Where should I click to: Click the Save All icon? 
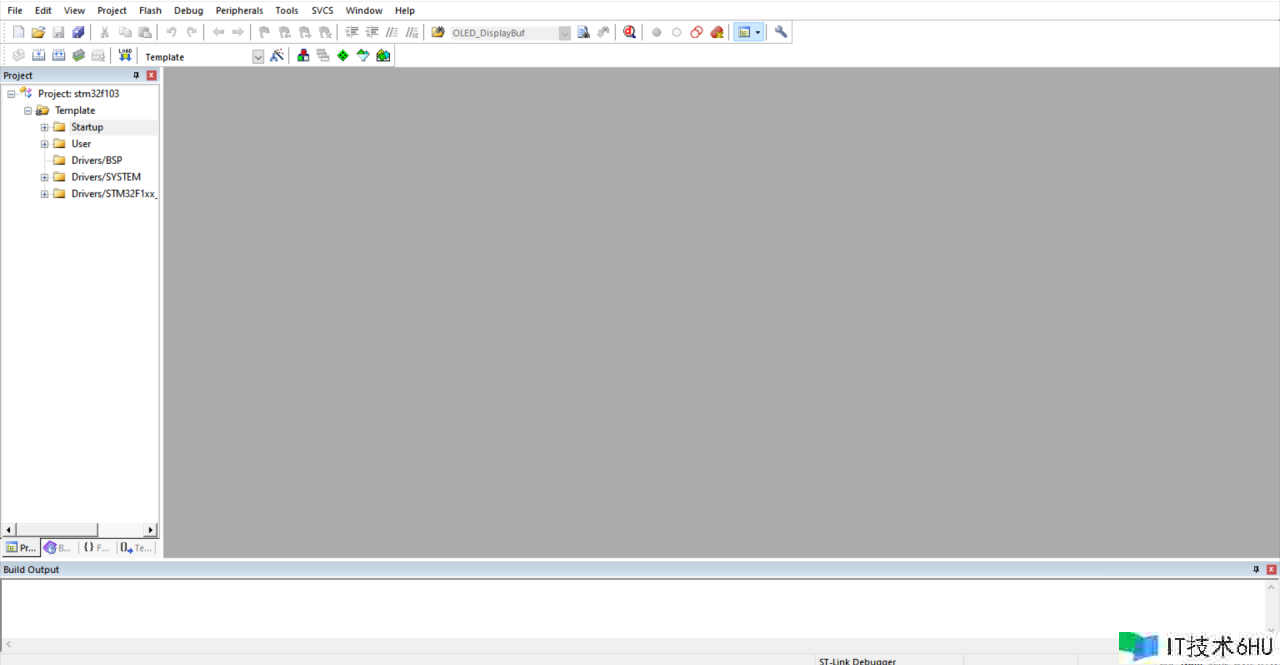pyautogui.click(x=78, y=32)
